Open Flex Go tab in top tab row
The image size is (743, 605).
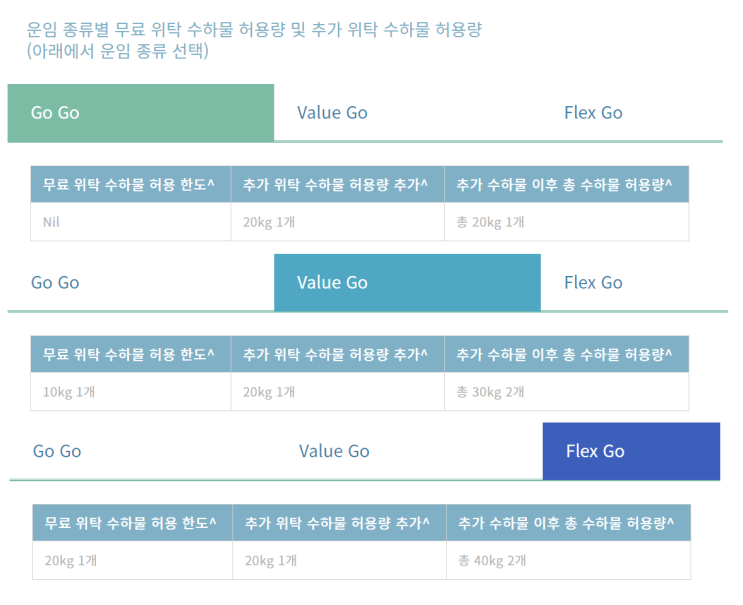(593, 112)
